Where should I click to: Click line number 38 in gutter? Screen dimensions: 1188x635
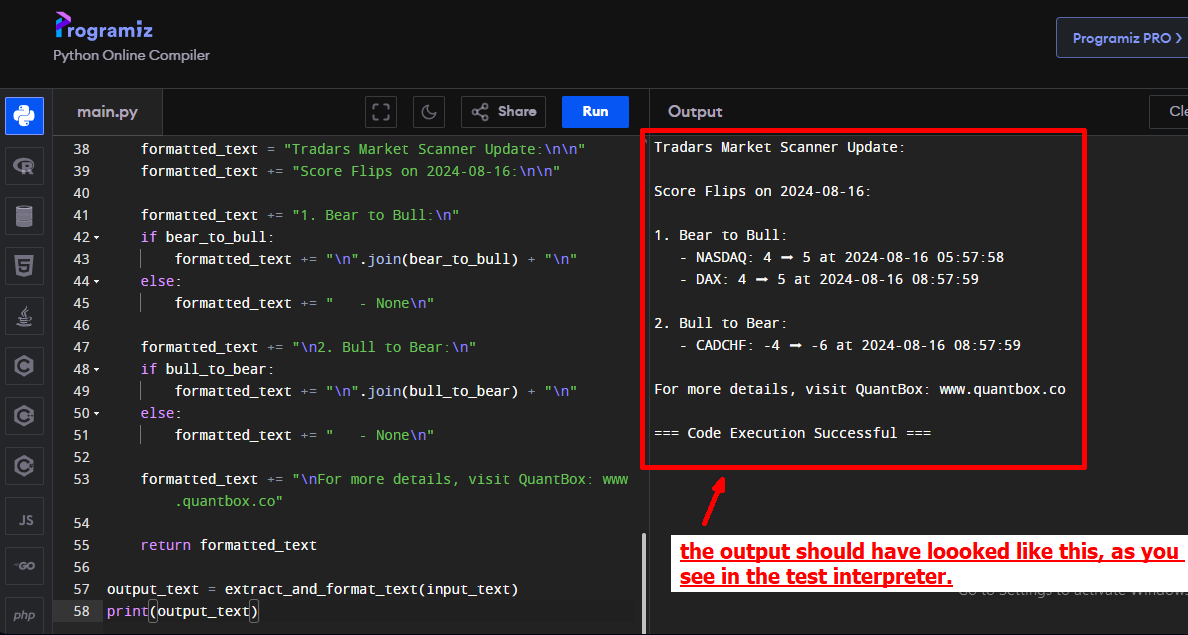81,149
